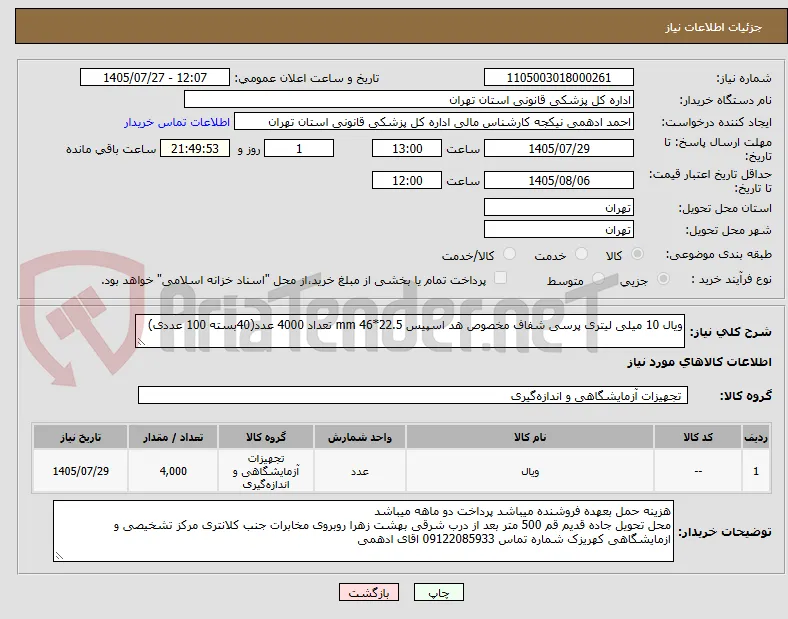
Task: Click the need date cell 1405/07/29
Action: tap(80, 471)
